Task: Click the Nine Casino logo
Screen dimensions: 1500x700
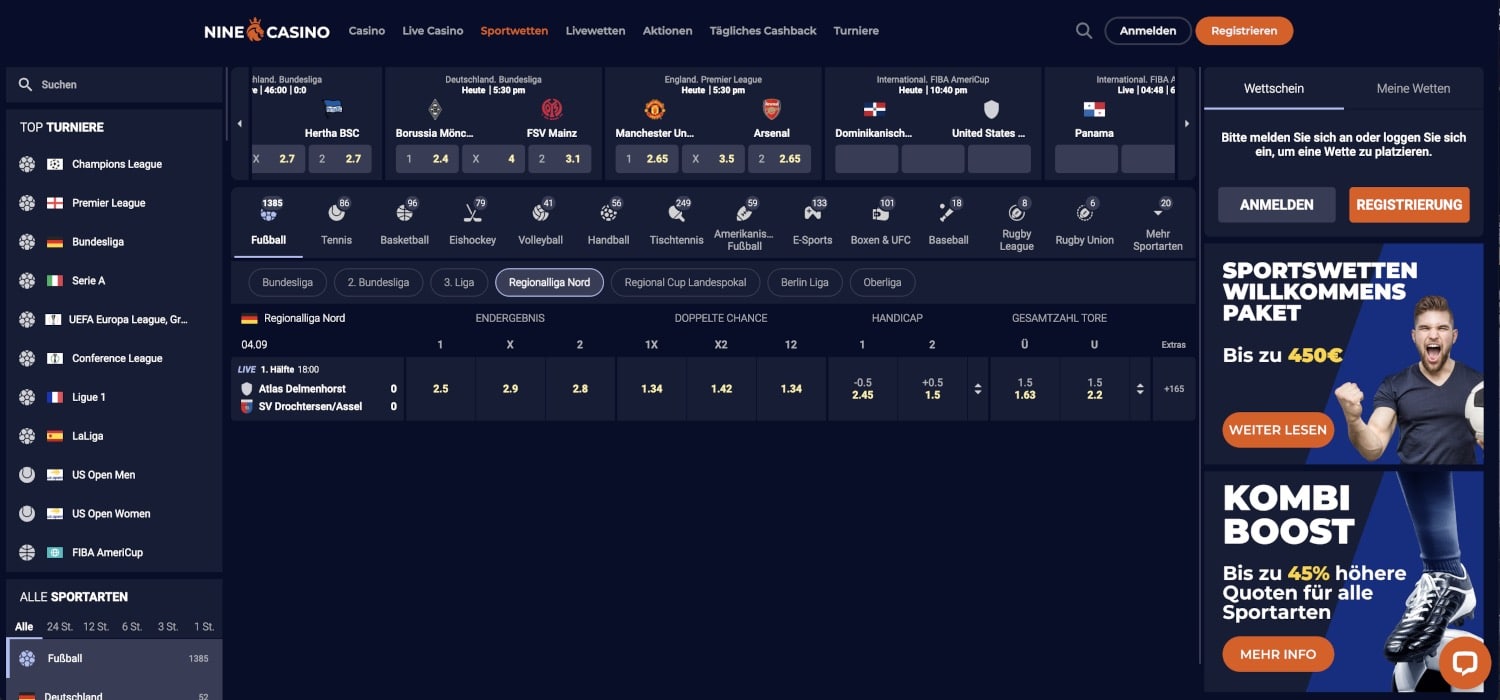Action: click(x=267, y=31)
